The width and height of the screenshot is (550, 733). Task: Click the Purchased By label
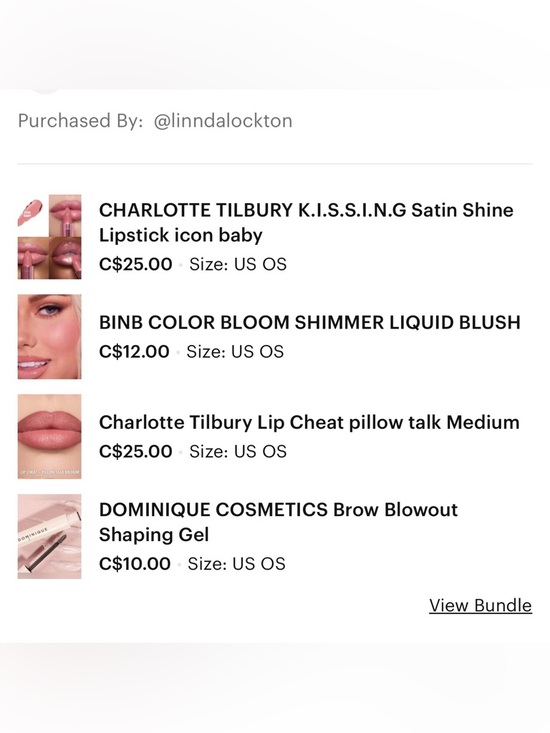point(80,121)
